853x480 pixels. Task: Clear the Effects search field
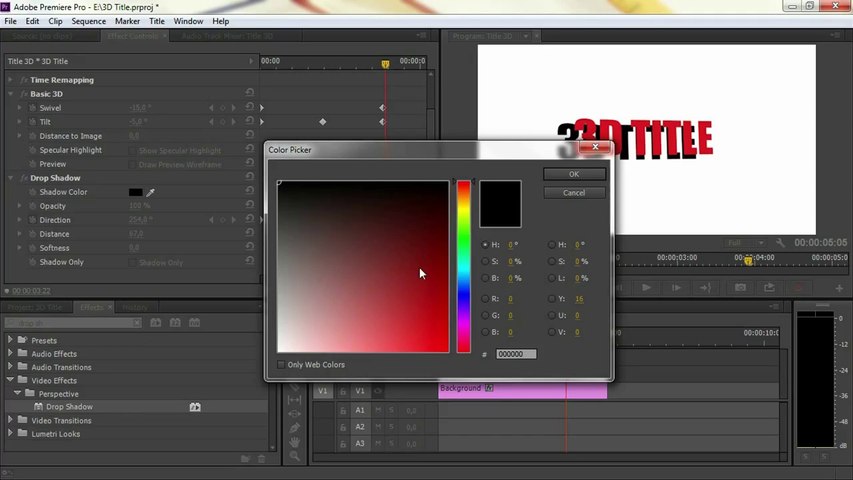coord(137,323)
